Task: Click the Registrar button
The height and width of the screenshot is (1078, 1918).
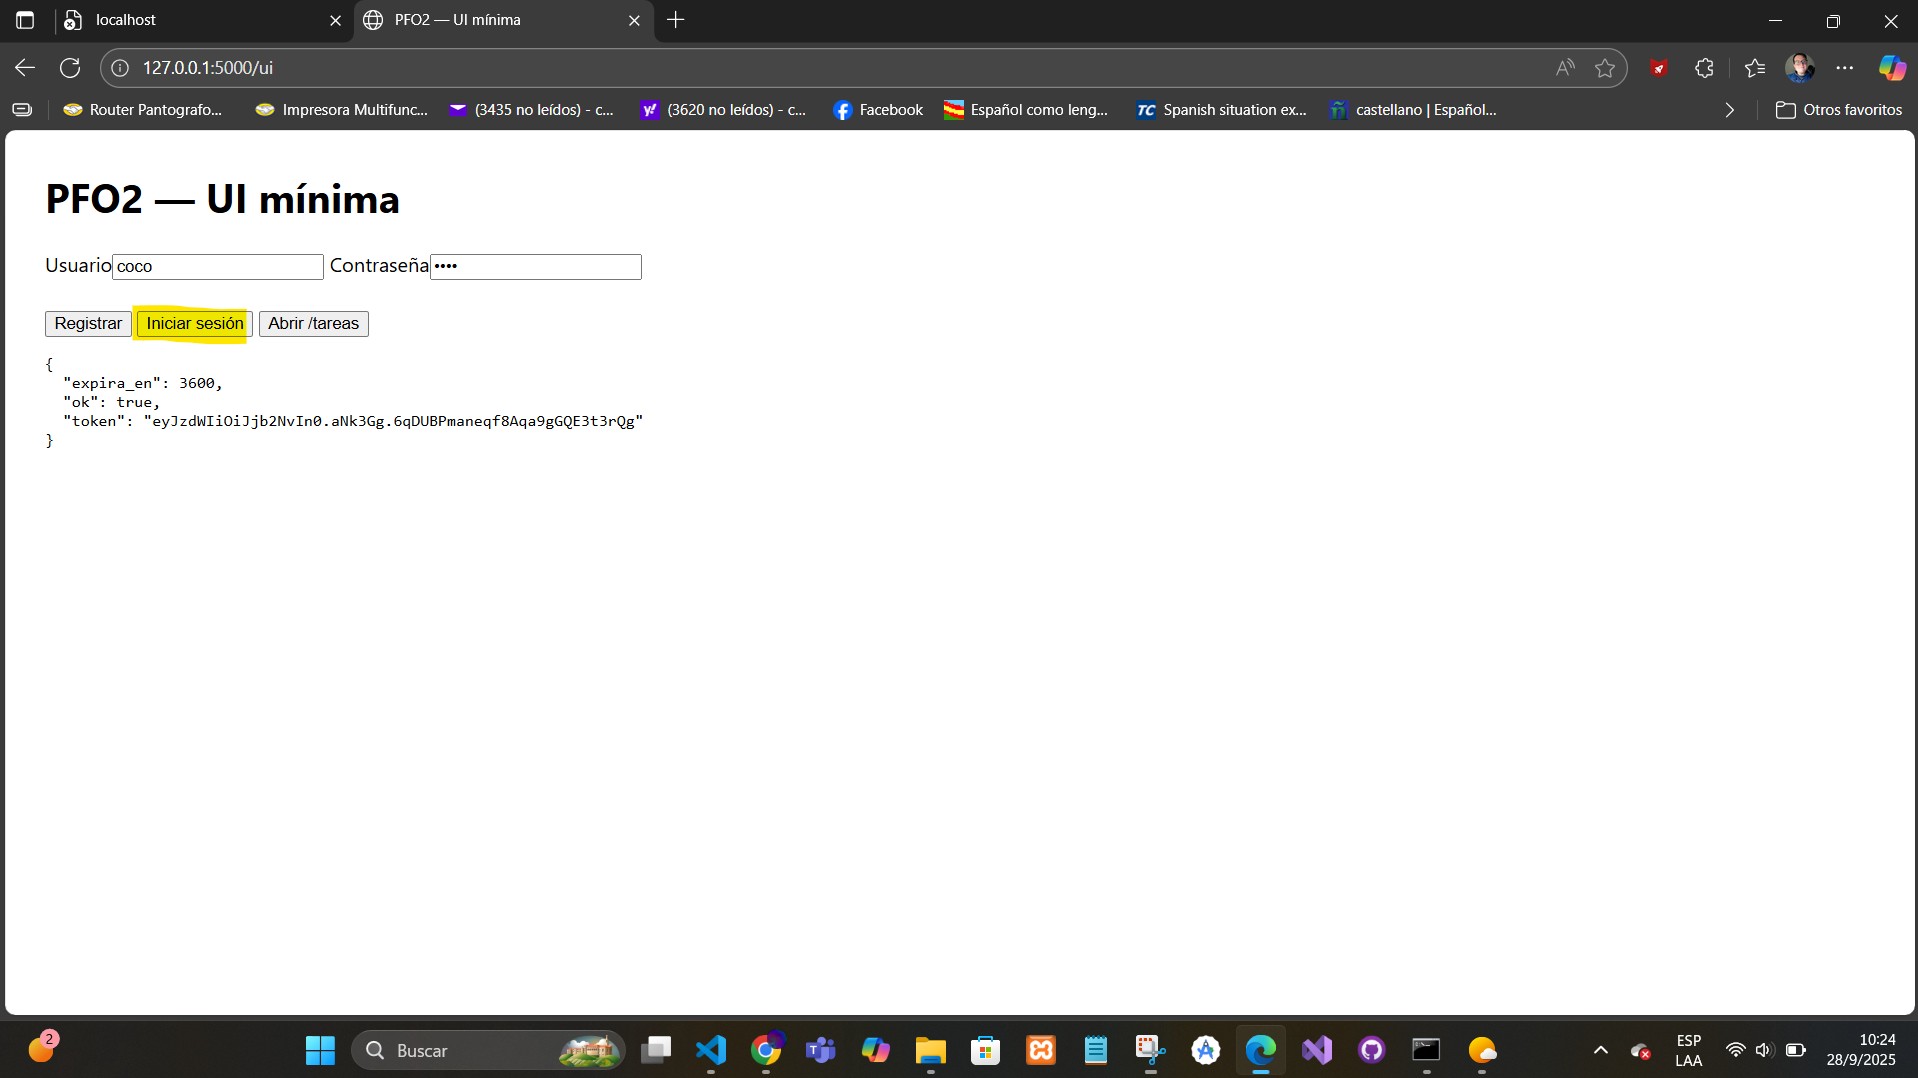Action: click(x=88, y=324)
